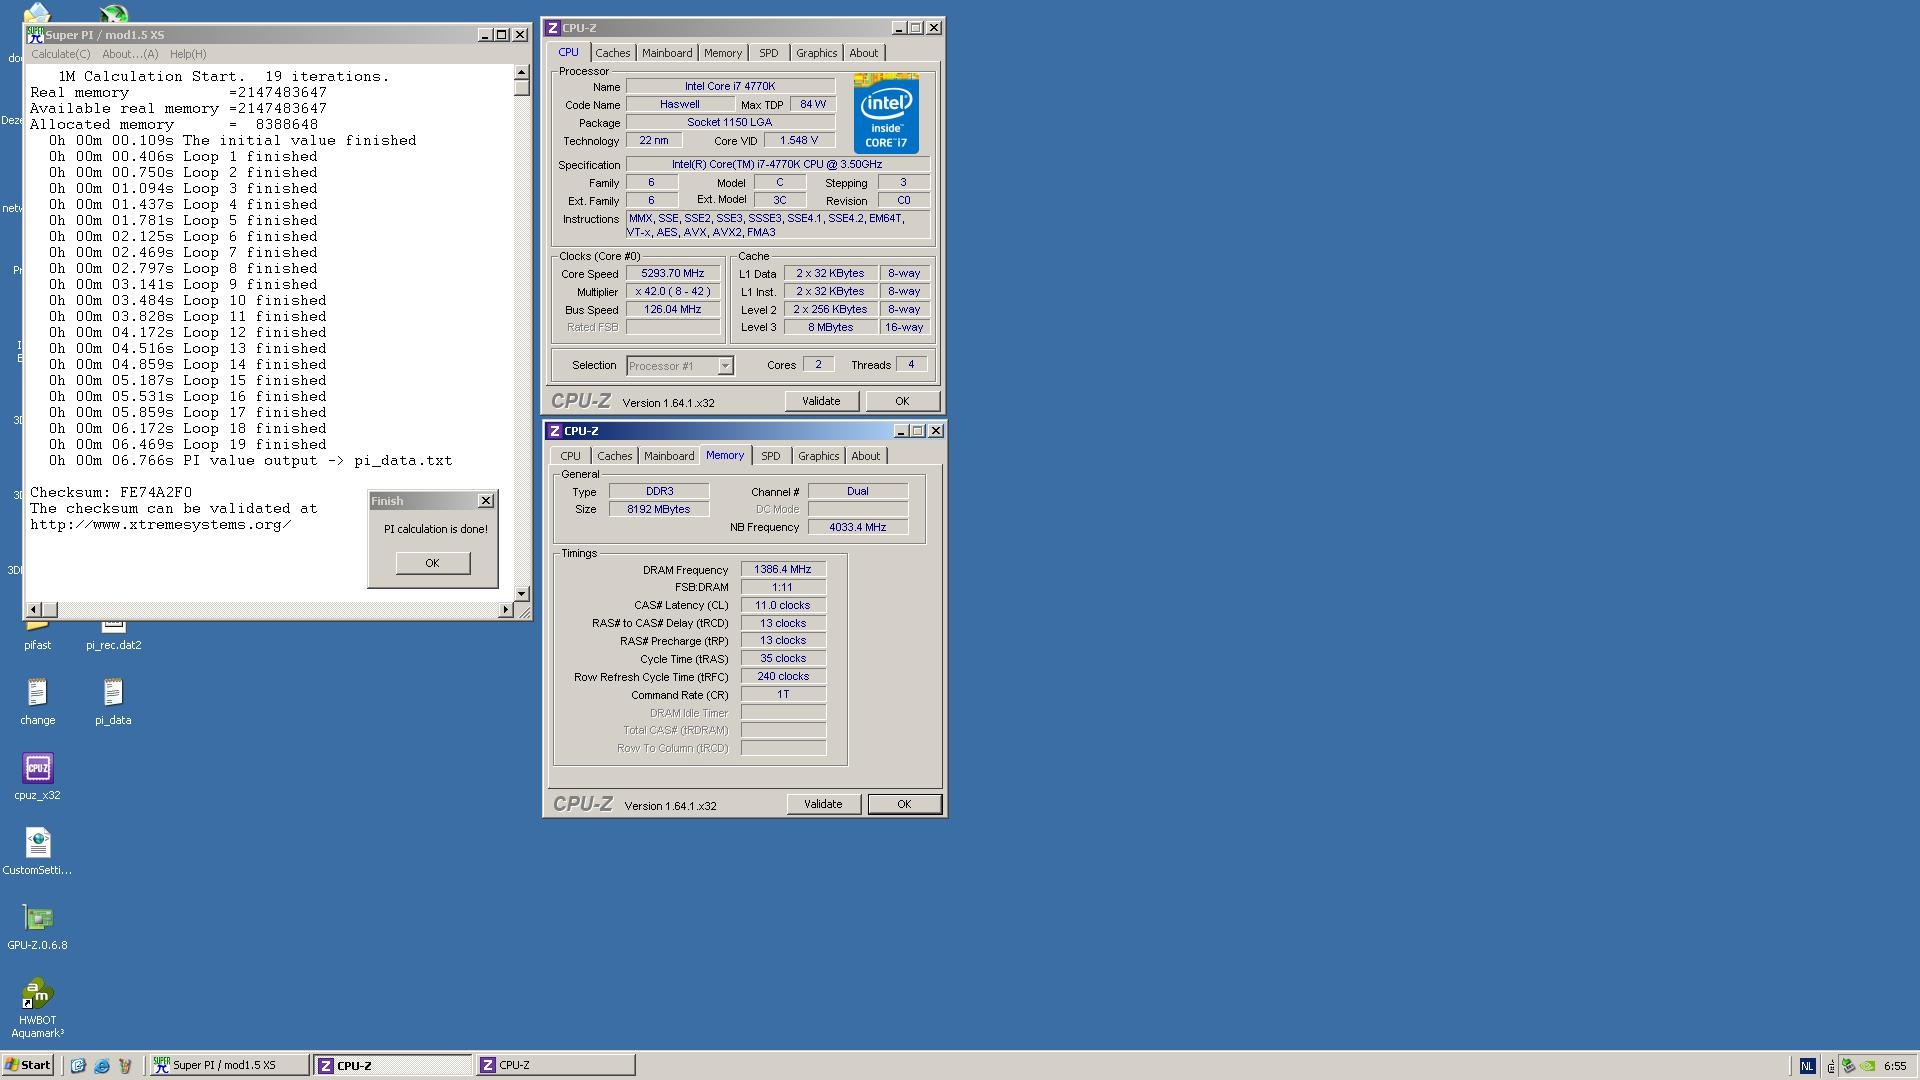Click the Intel Core i7 logo
Viewport: 1920px width, 1080px height.
point(886,113)
